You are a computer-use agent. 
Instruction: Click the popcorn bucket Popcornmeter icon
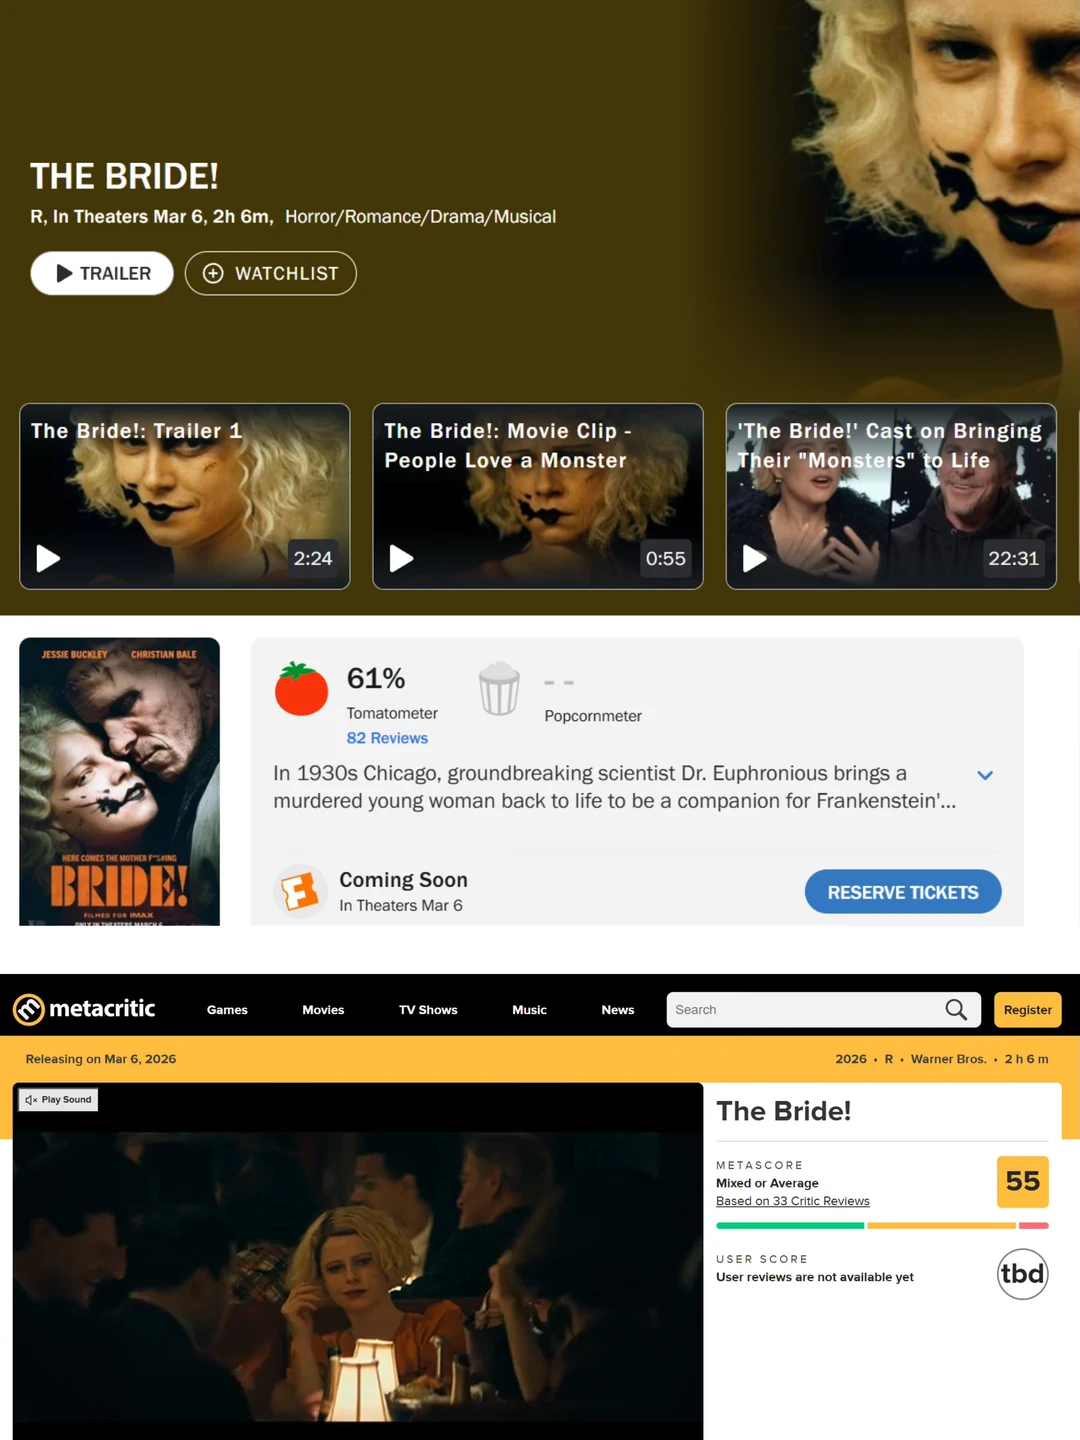[499, 689]
